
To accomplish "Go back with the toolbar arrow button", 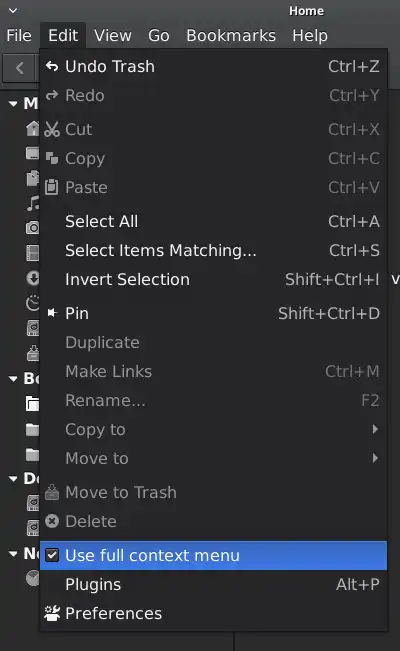I will pyautogui.click(x=20, y=68).
